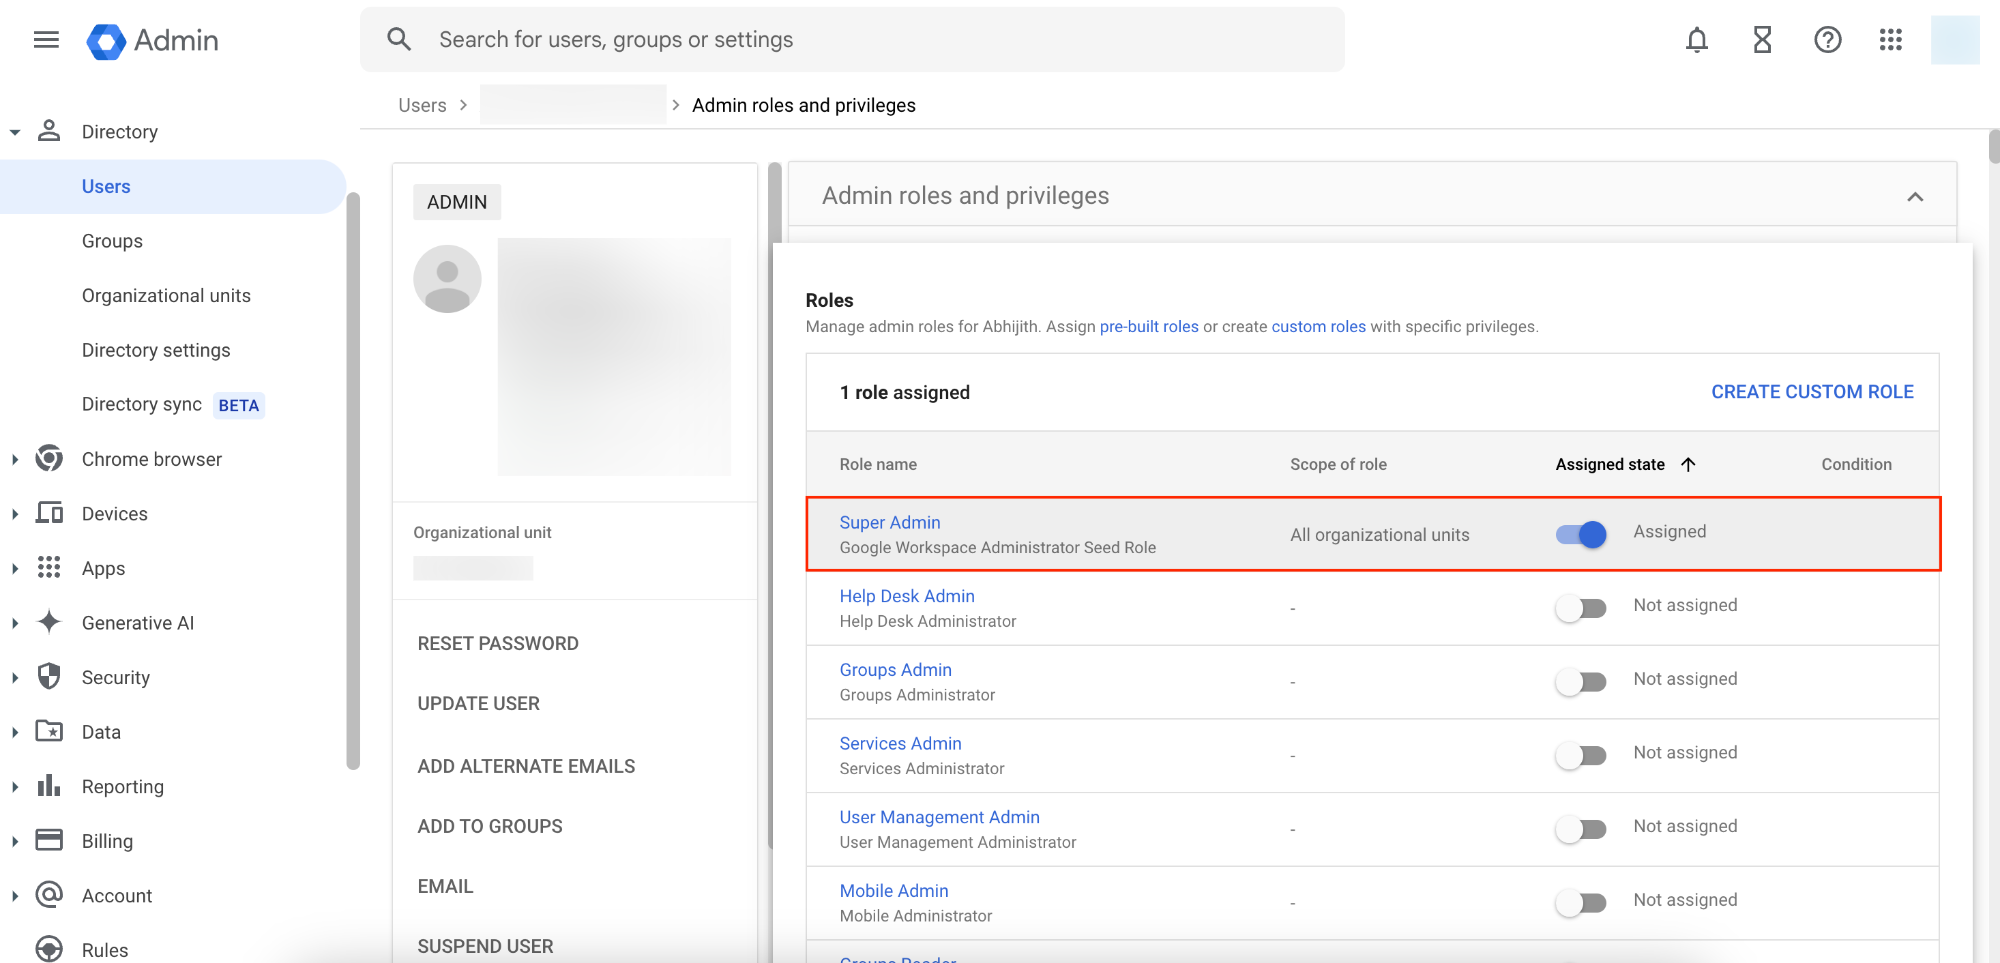Disable the Super Admin assigned toggle

click(1580, 534)
